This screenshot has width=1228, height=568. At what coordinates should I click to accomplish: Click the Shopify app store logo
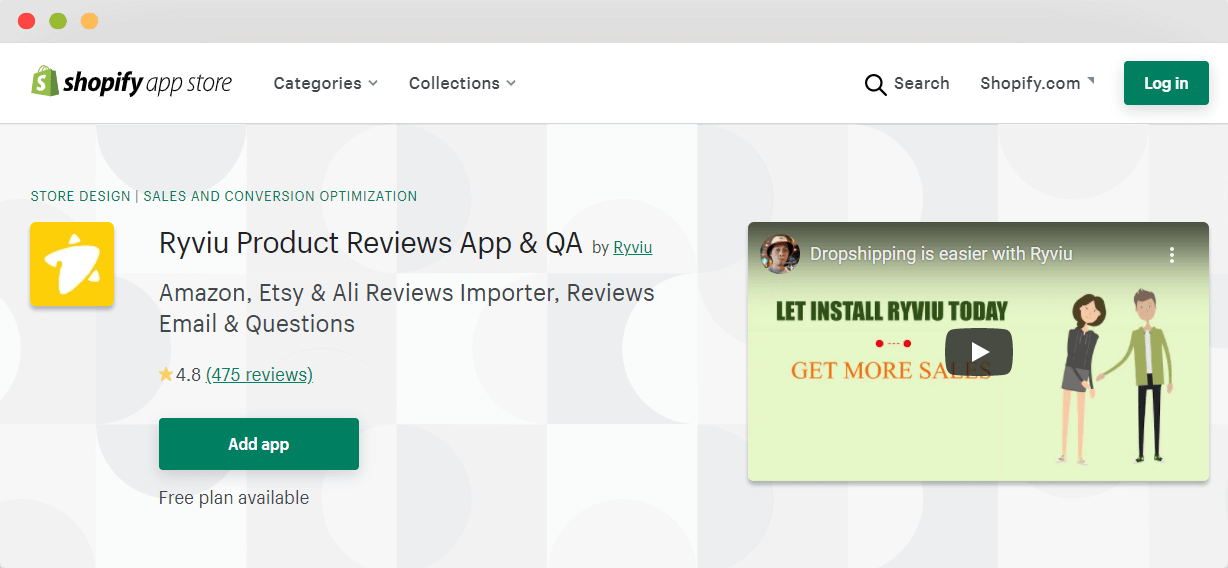coord(131,82)
